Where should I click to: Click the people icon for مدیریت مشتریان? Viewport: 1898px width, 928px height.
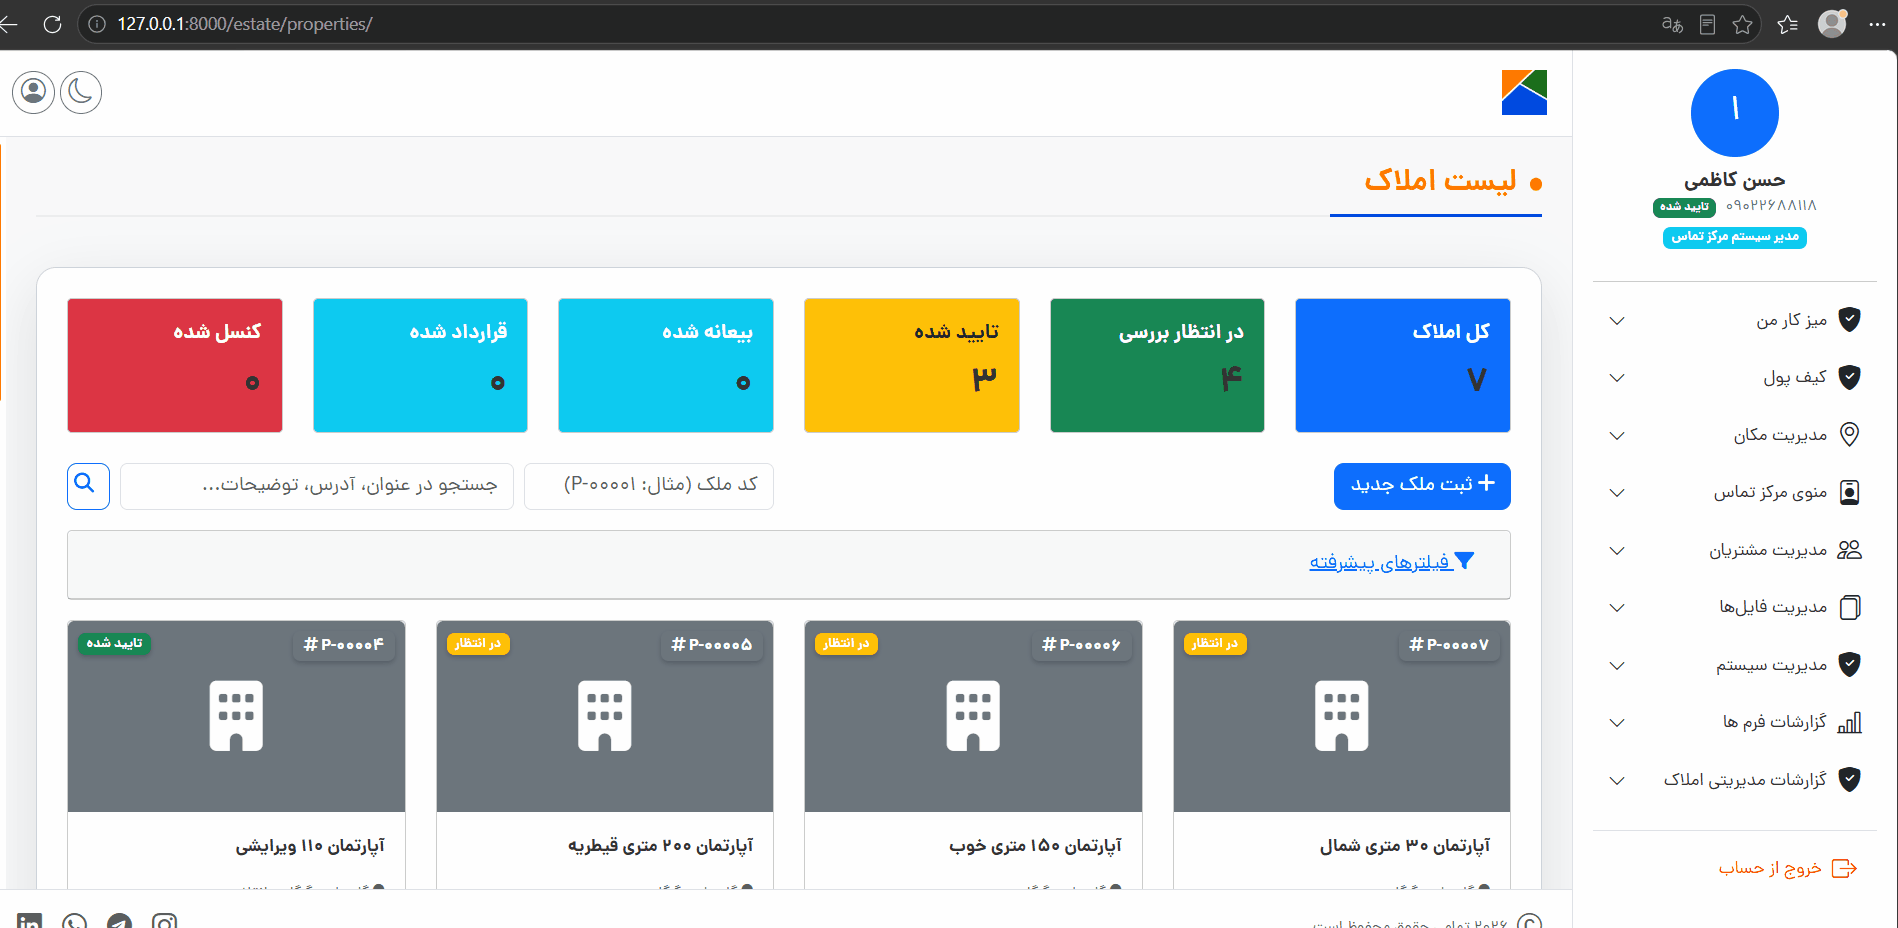click(x=1850, y=549)
